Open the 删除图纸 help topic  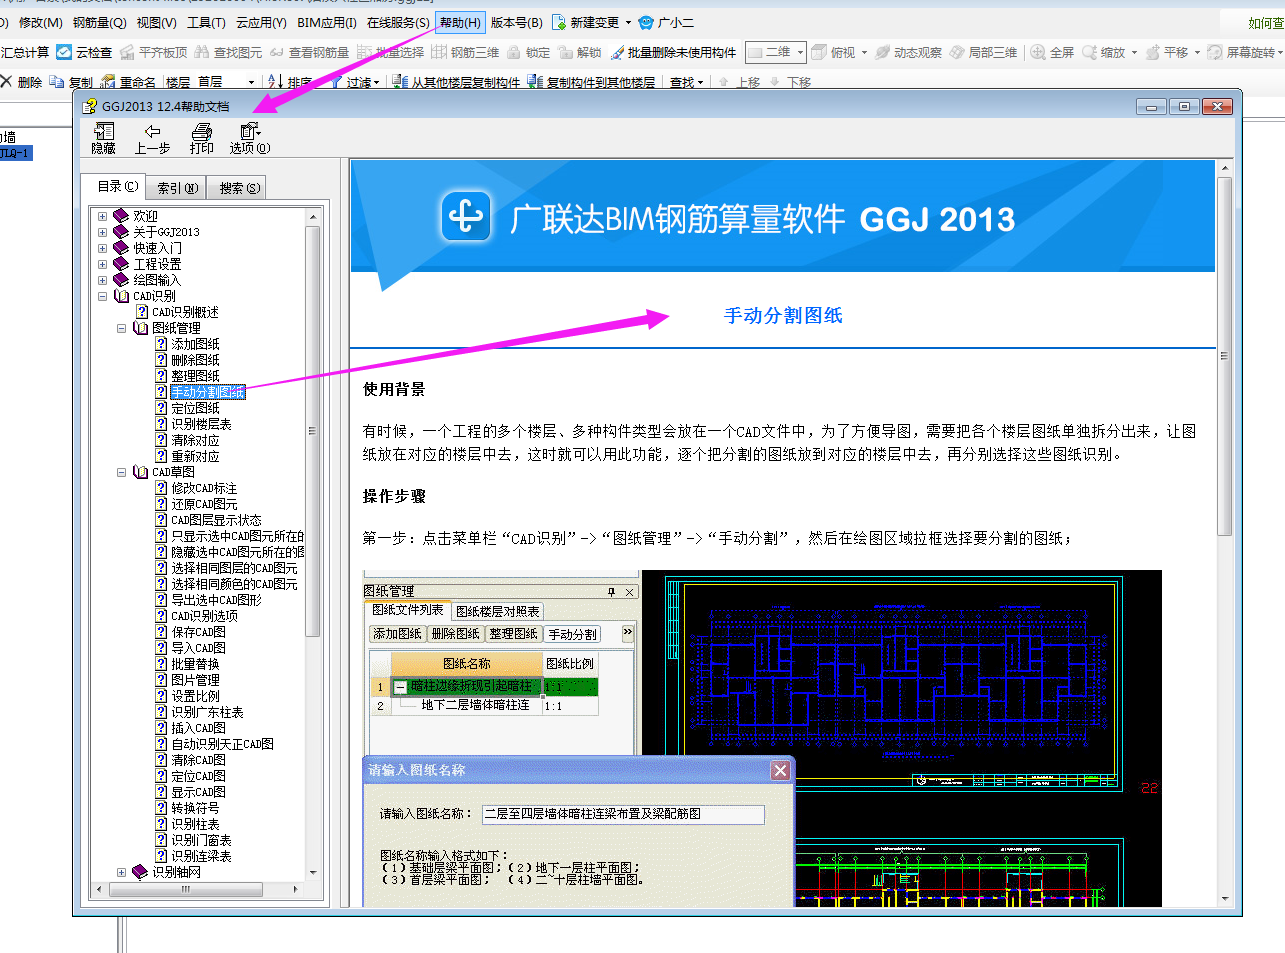[195, 360]
